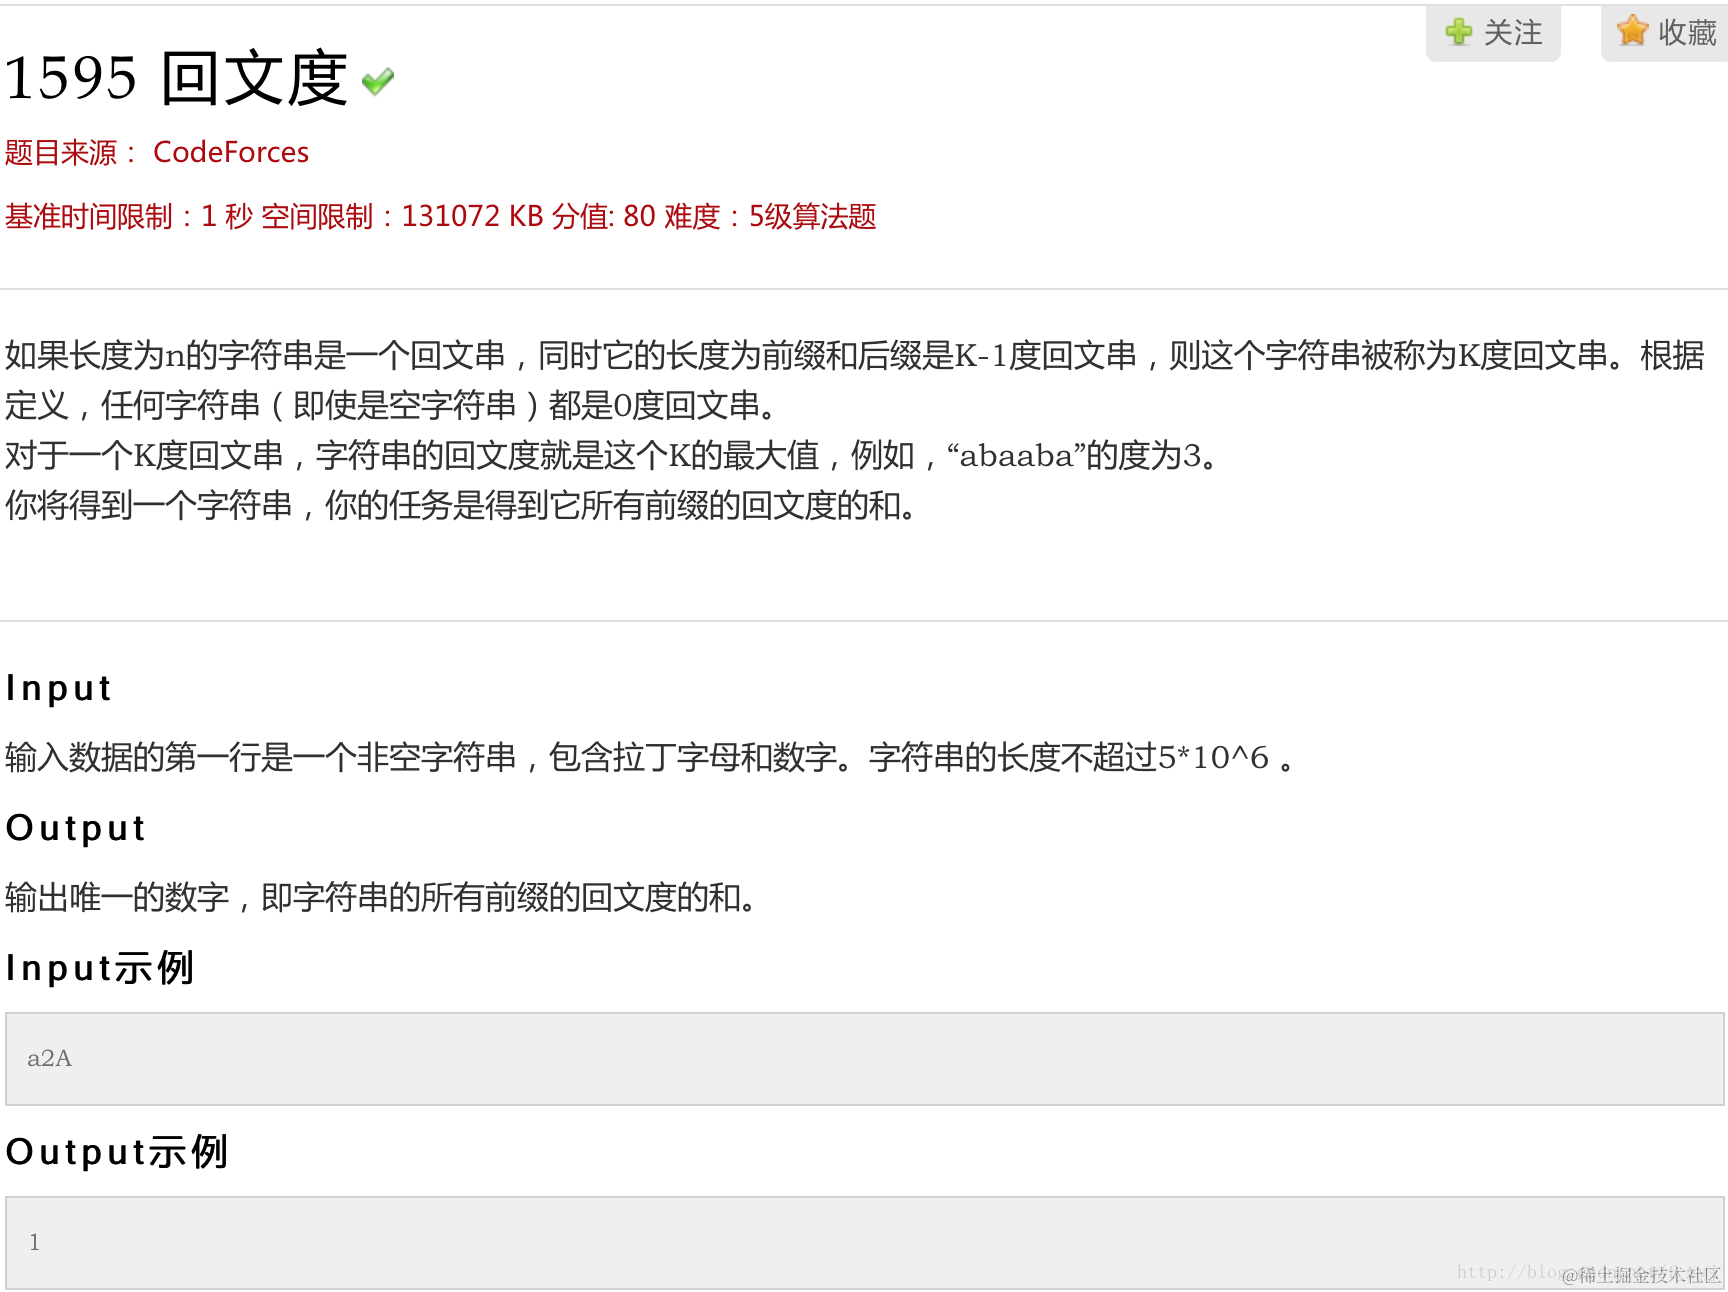Click the line starting 如果长度为n的字符串
Image resolution: width=1728 pixels, height=1292 pixels.
pos(855,356)
